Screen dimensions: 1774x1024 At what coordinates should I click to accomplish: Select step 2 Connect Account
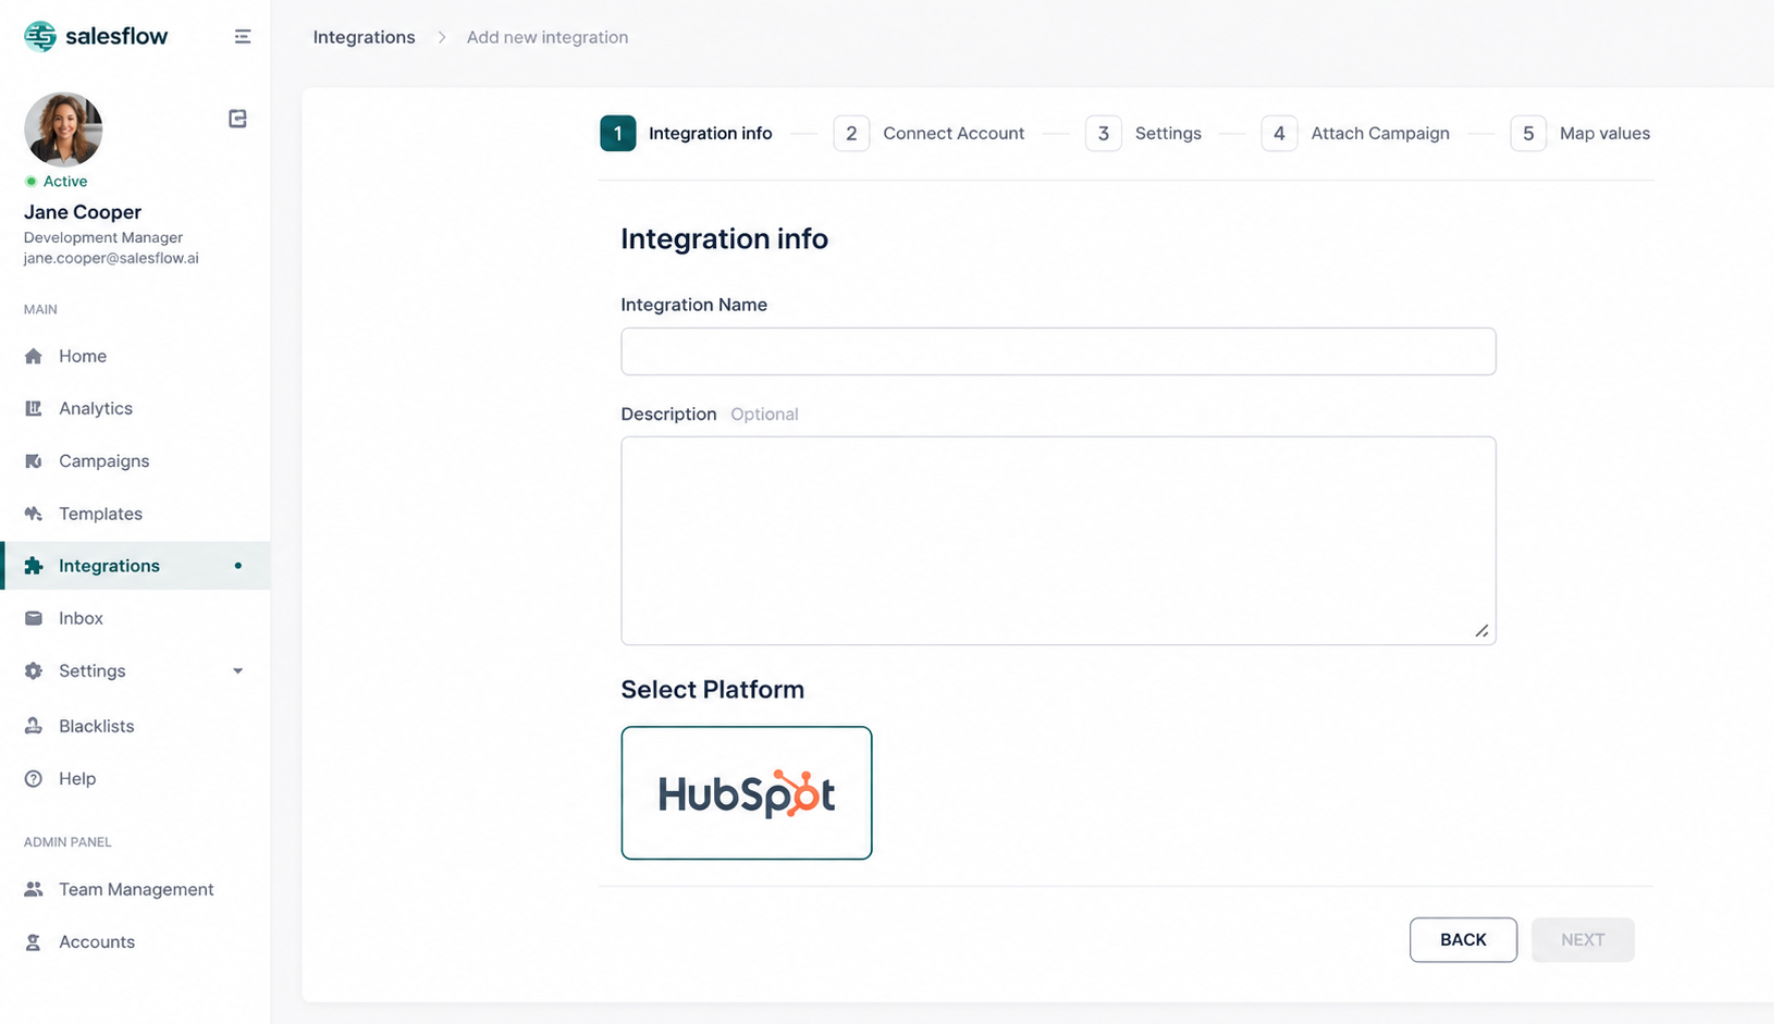coord(929,133)
